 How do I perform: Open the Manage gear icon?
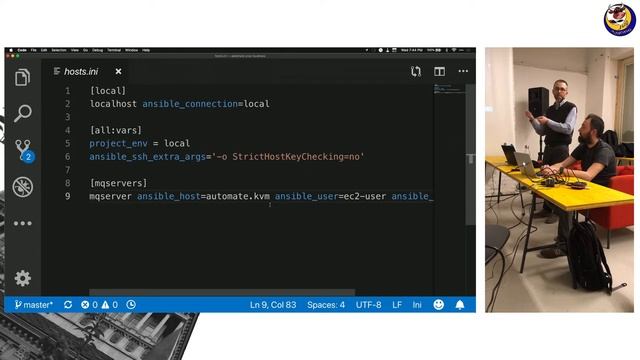click(x=22, y=278)
